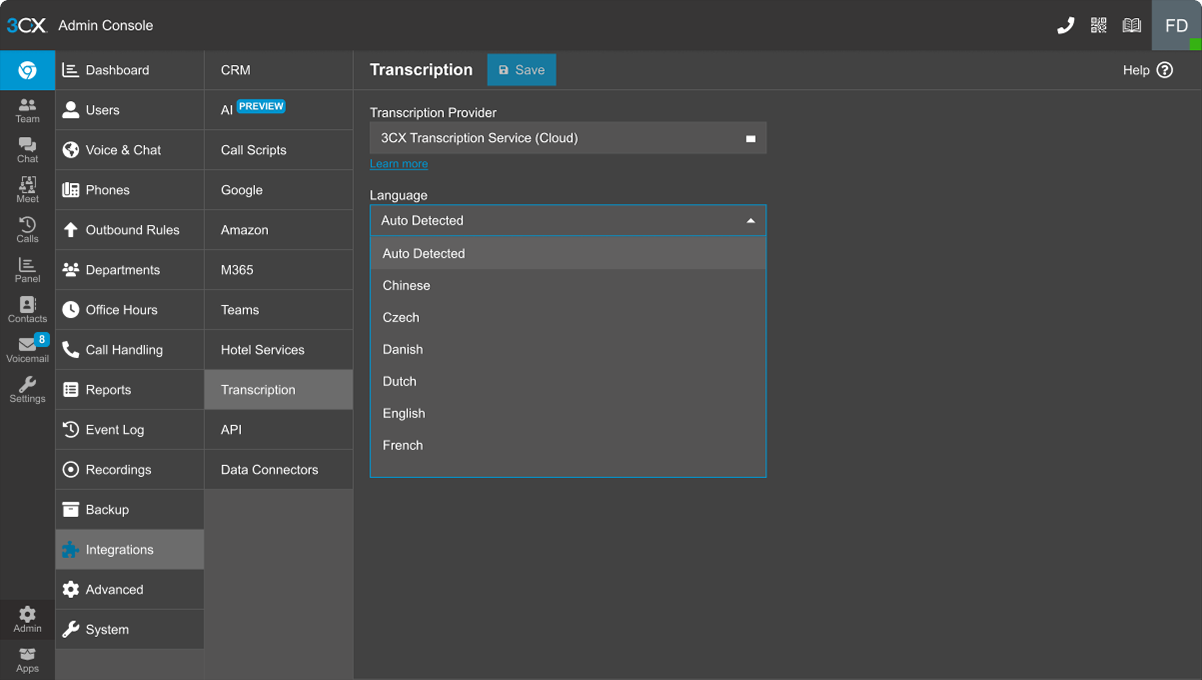Image resolution: width=1202 pixels, height=680 pixels.
Task: Open the dialer phone icon in header
Action: [1065, 26]
